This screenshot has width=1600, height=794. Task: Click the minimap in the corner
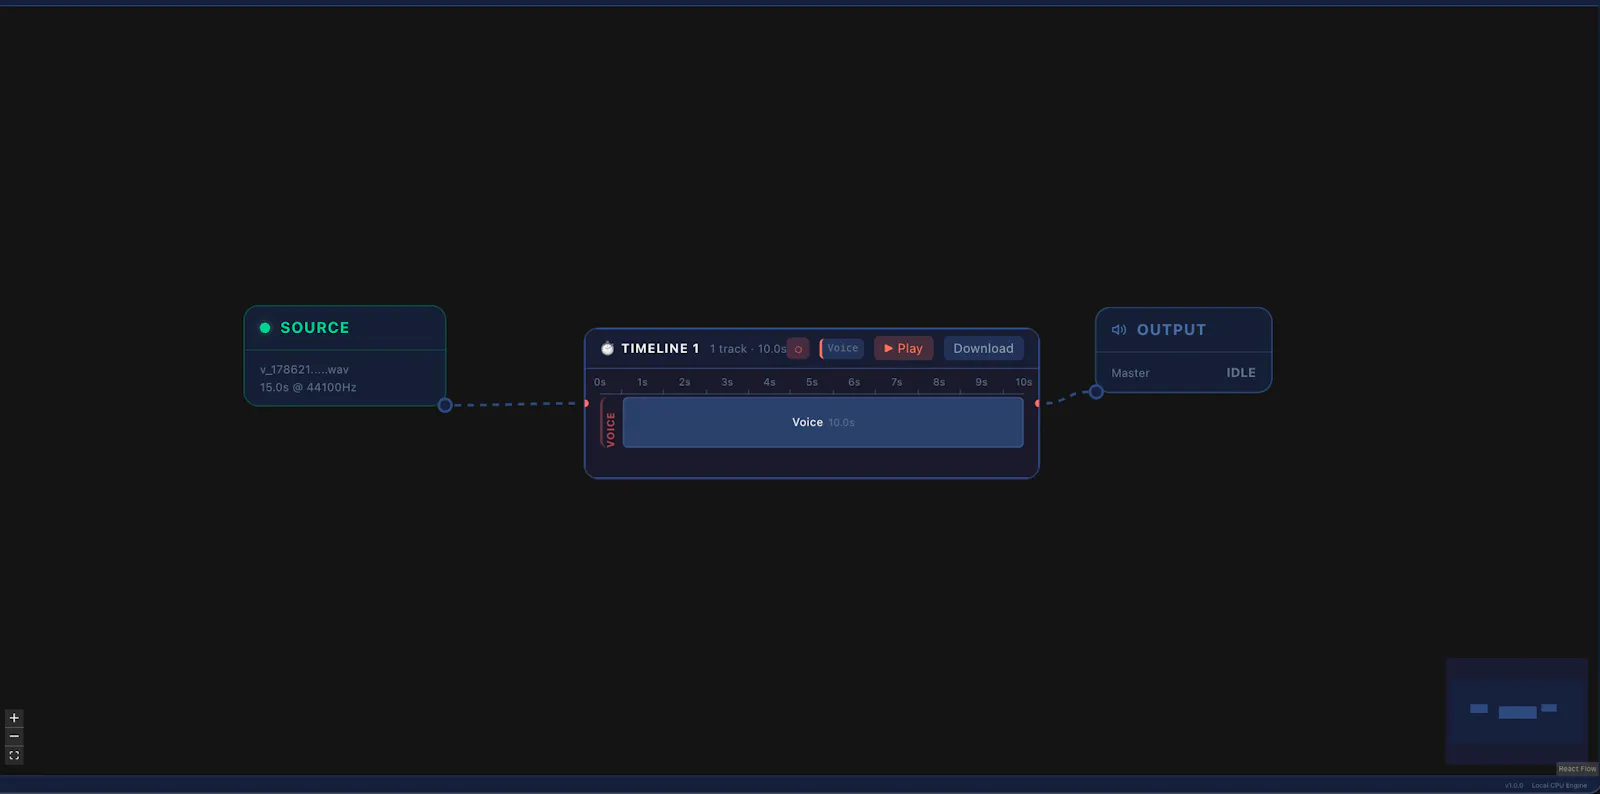point(1517,711)
